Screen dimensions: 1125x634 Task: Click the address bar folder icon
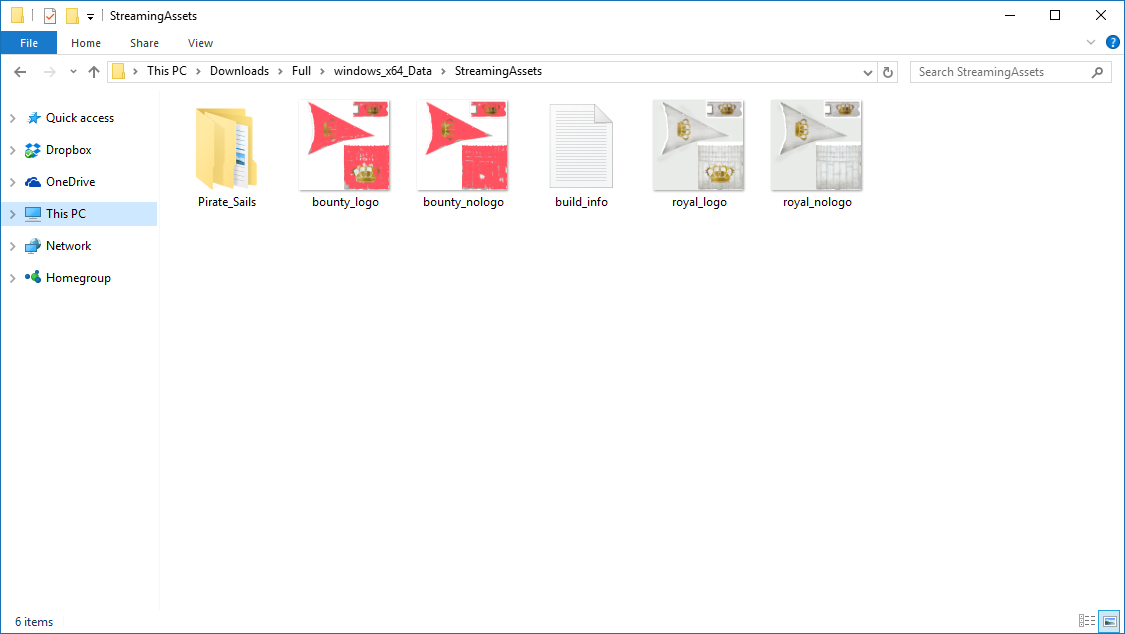[118, 71]
